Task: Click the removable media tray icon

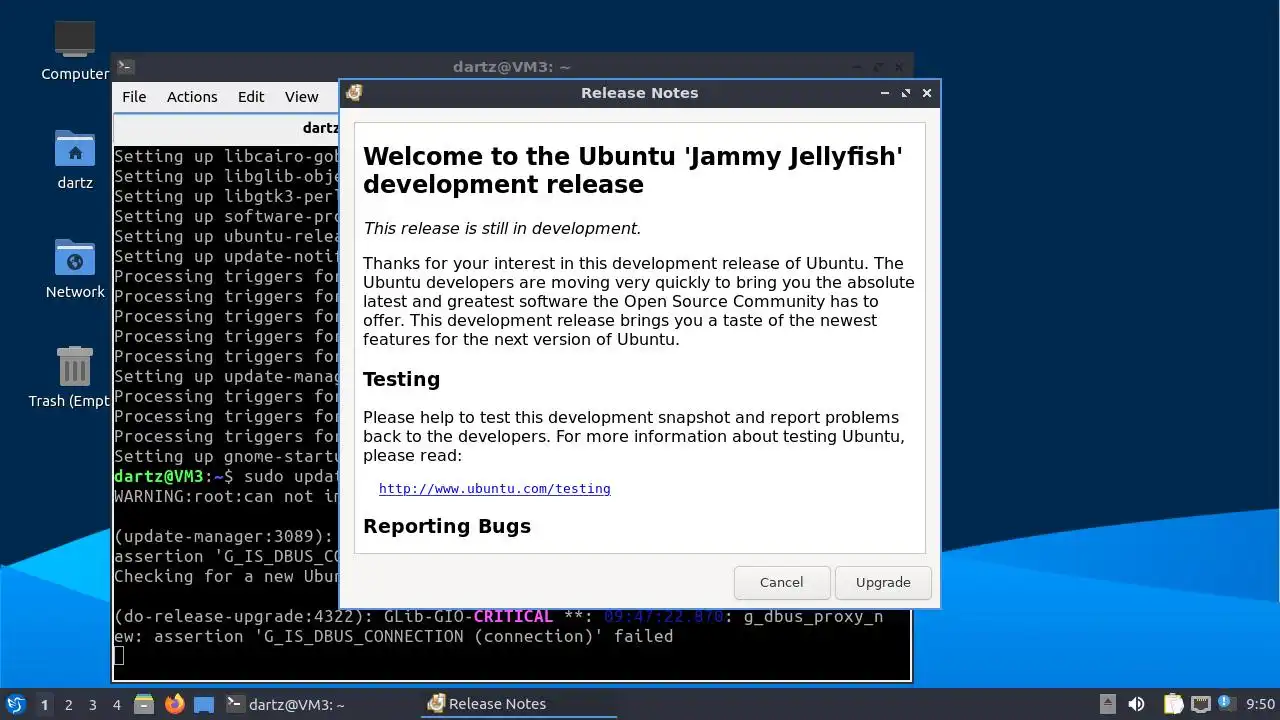Action: 1108,704
